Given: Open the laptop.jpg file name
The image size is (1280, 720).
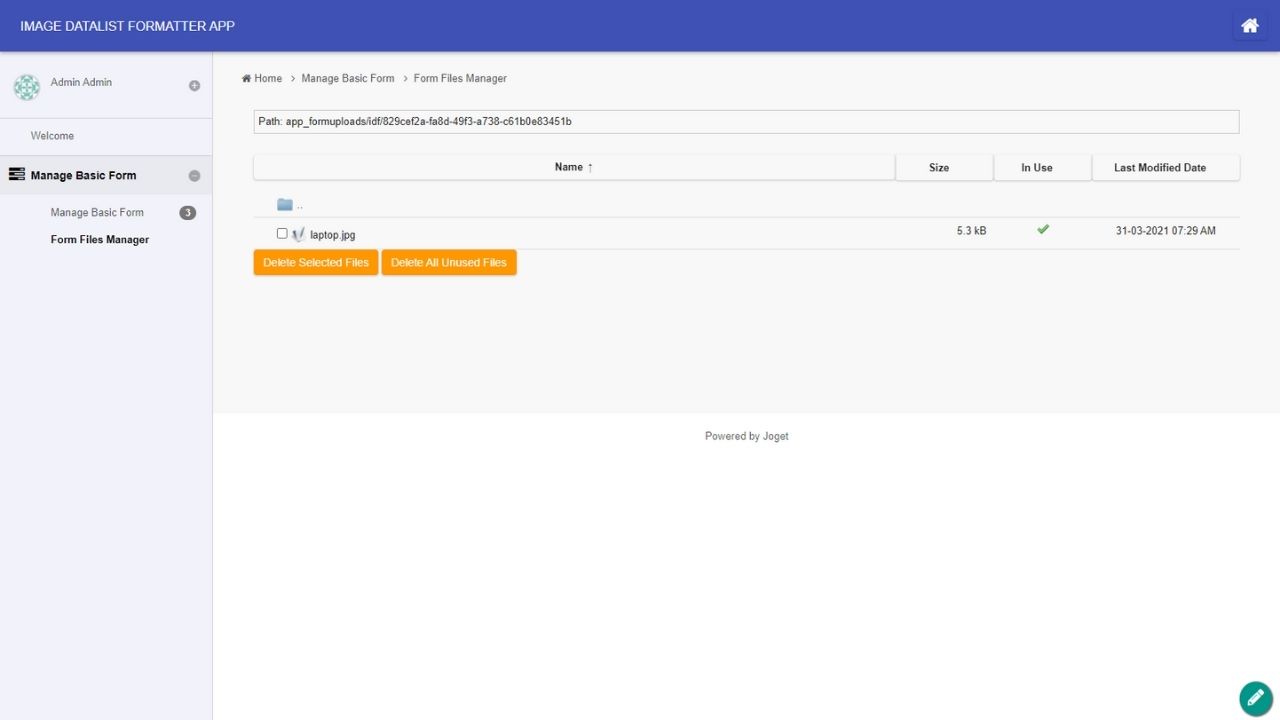Looking at the screenshot, I should click(333, 235).
